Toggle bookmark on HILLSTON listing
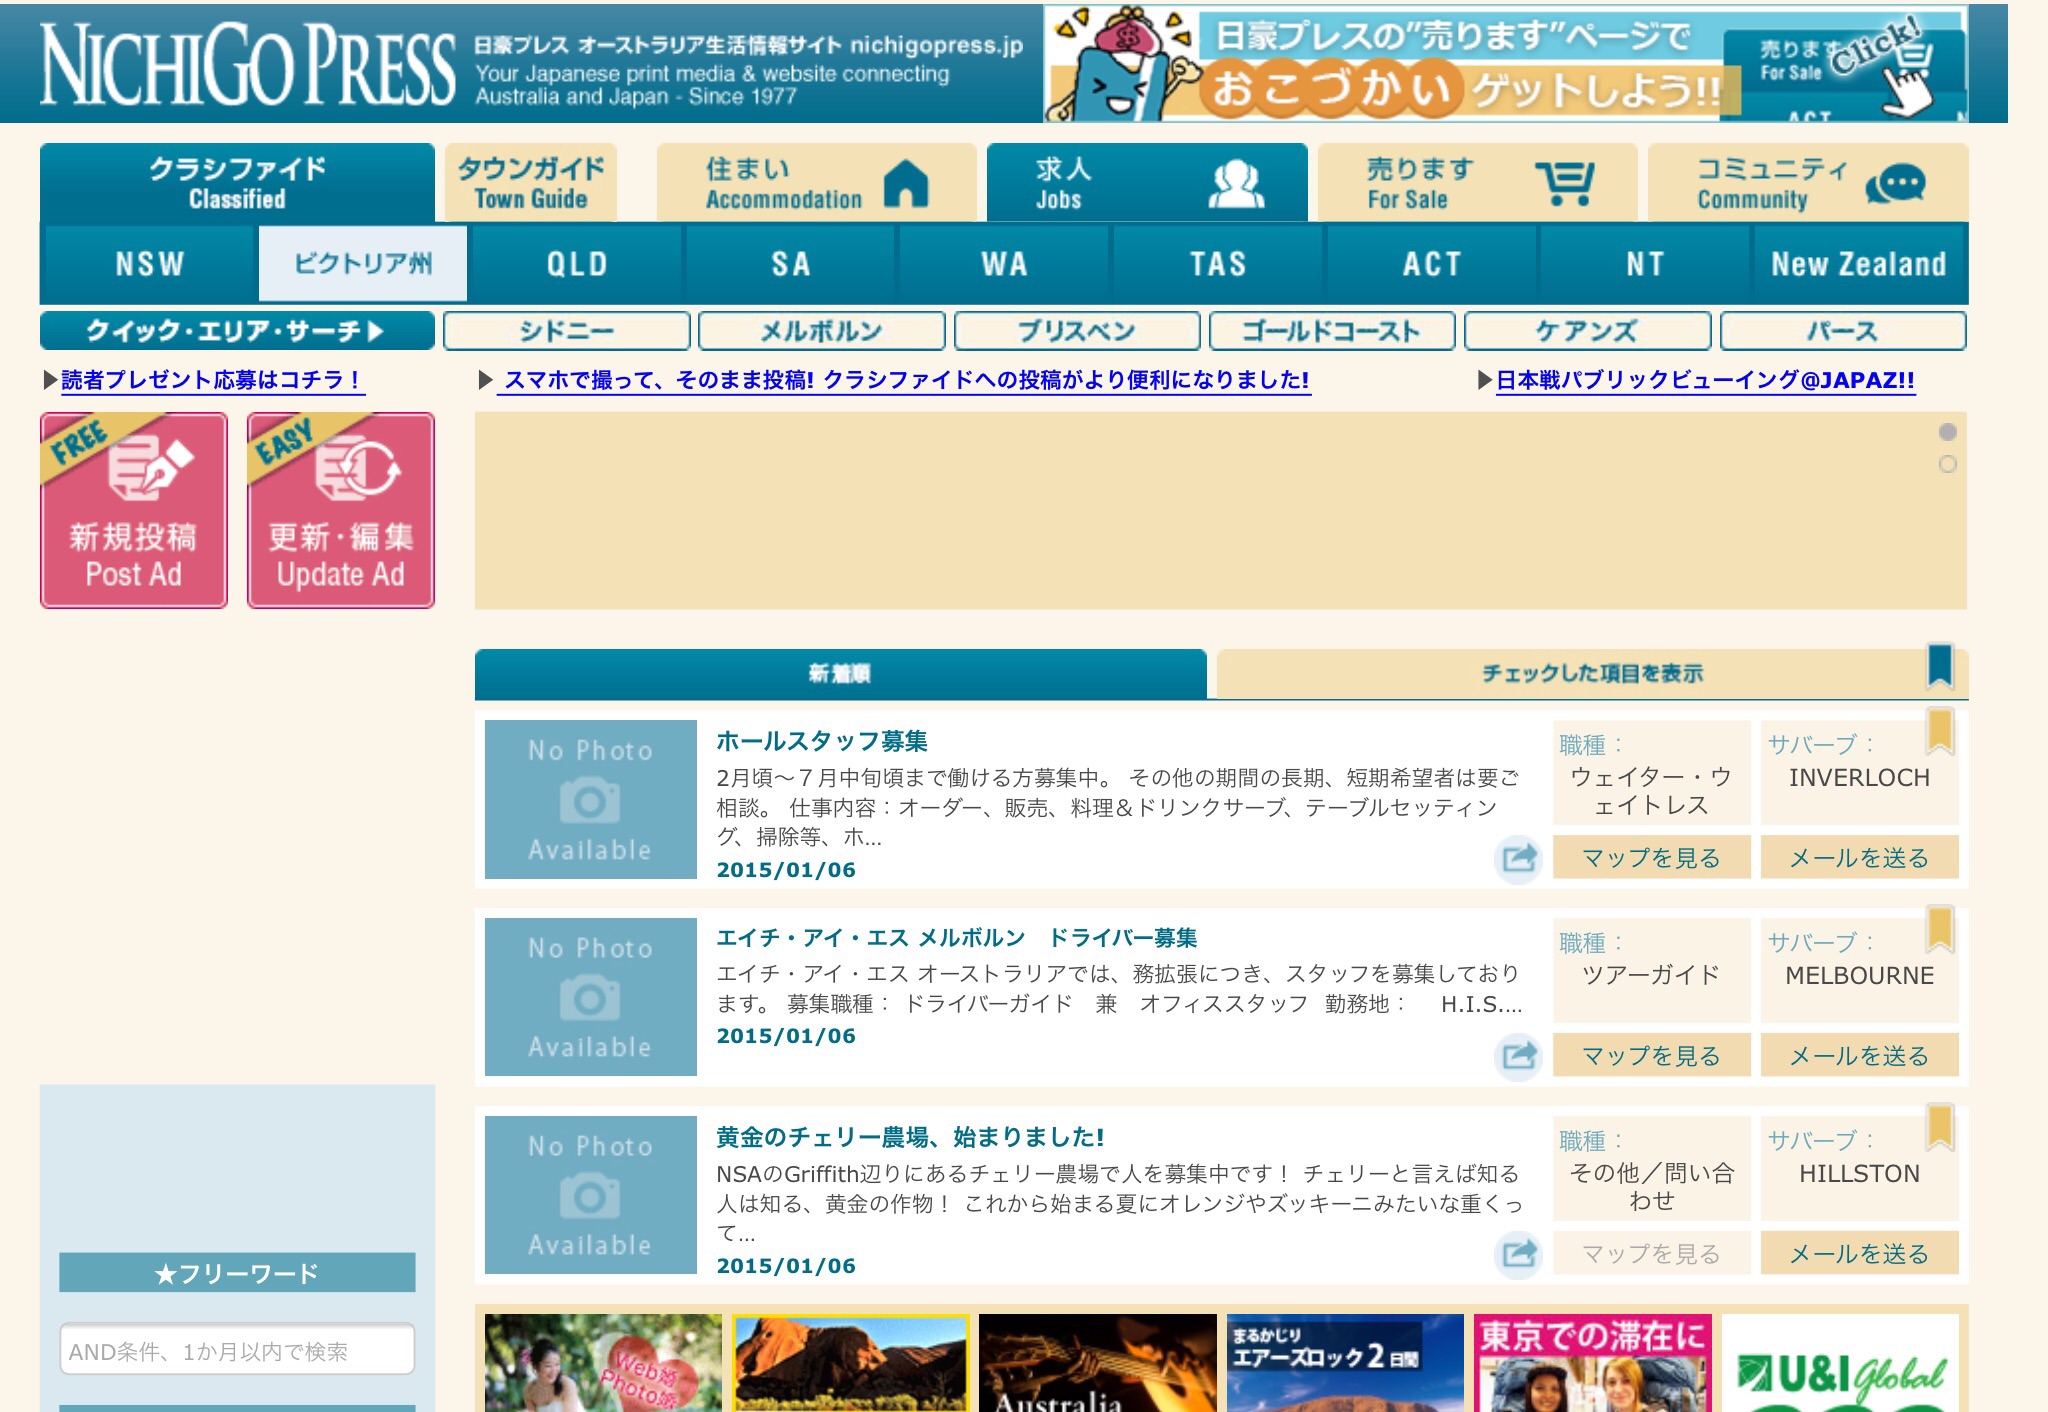Screen dimensions: 2048x1412 (1939, 1127)
